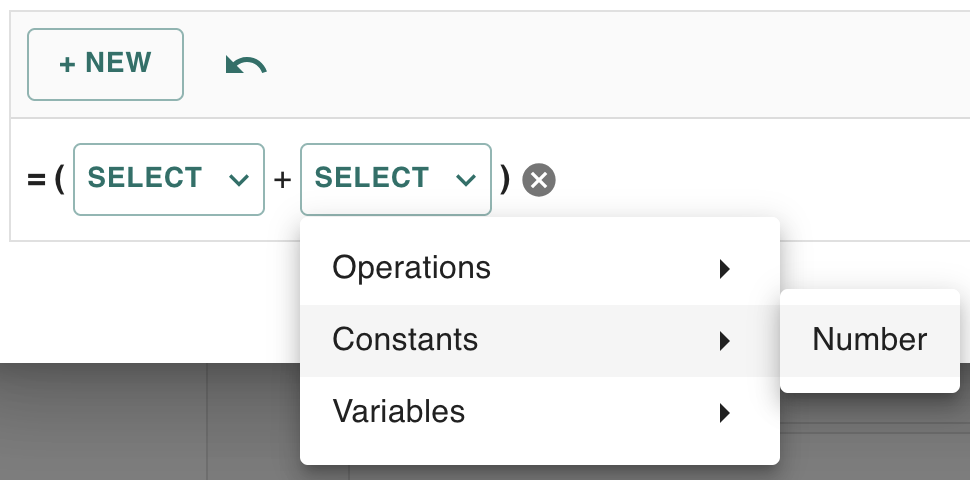Choose Operations from the popup menu
The image size is (970, 480).
pyautogui.click(x=411, y=268)
